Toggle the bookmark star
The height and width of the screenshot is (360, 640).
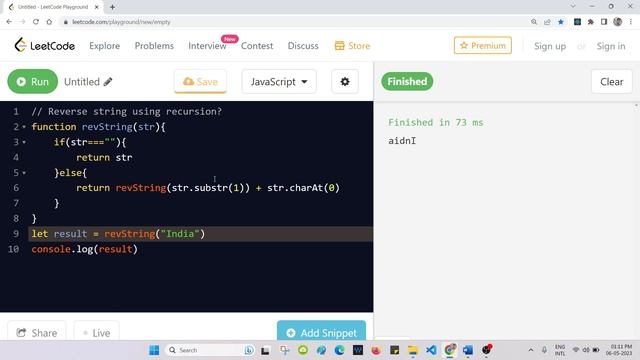[561, 22]
